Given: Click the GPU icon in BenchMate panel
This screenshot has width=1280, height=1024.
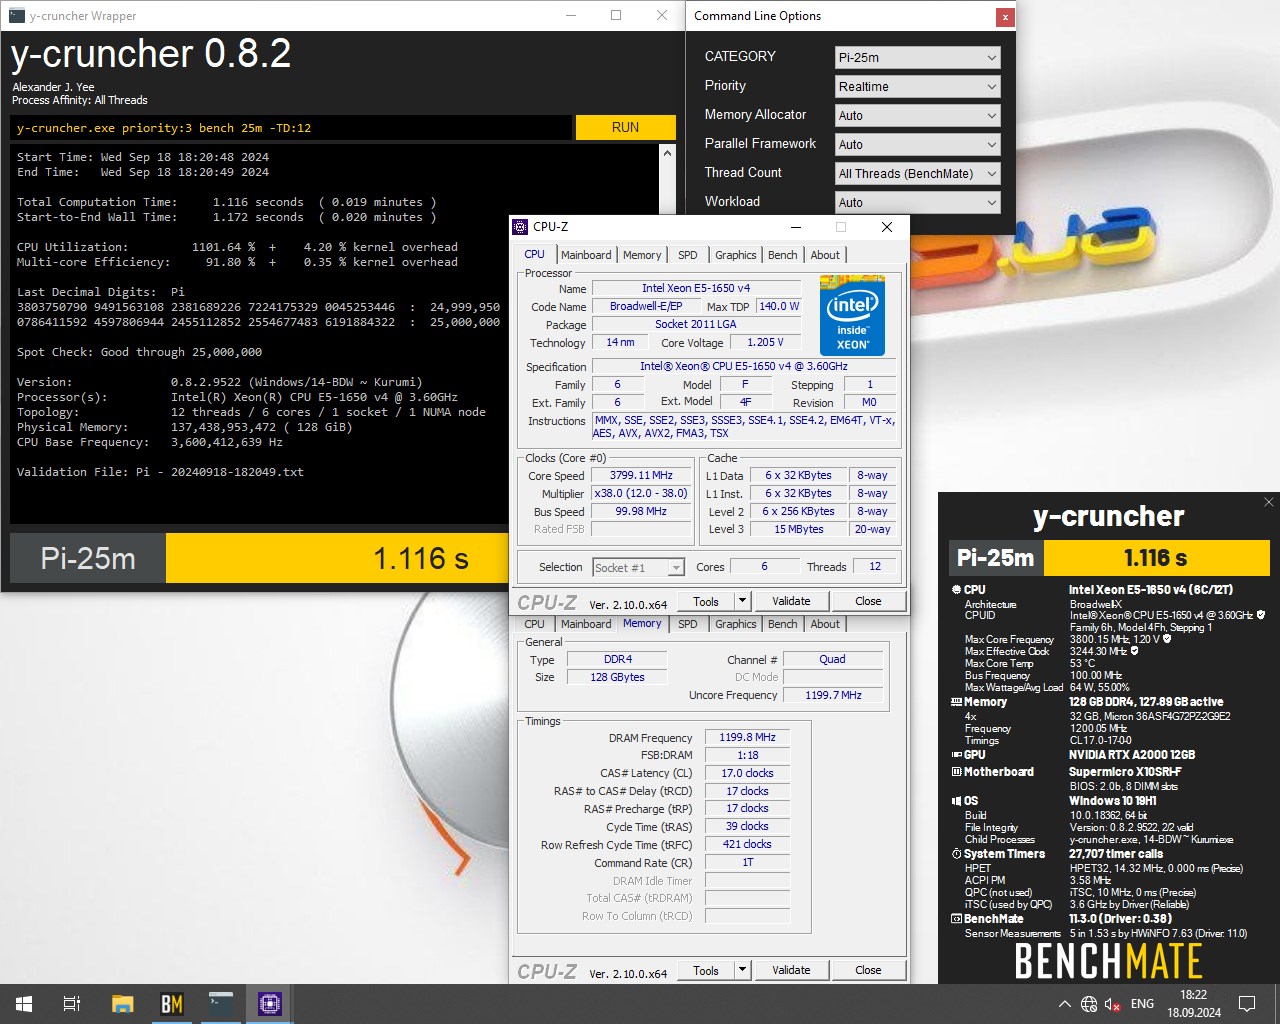Looking at the screenshot, I should pyautogui.click(x=956, y=755).
